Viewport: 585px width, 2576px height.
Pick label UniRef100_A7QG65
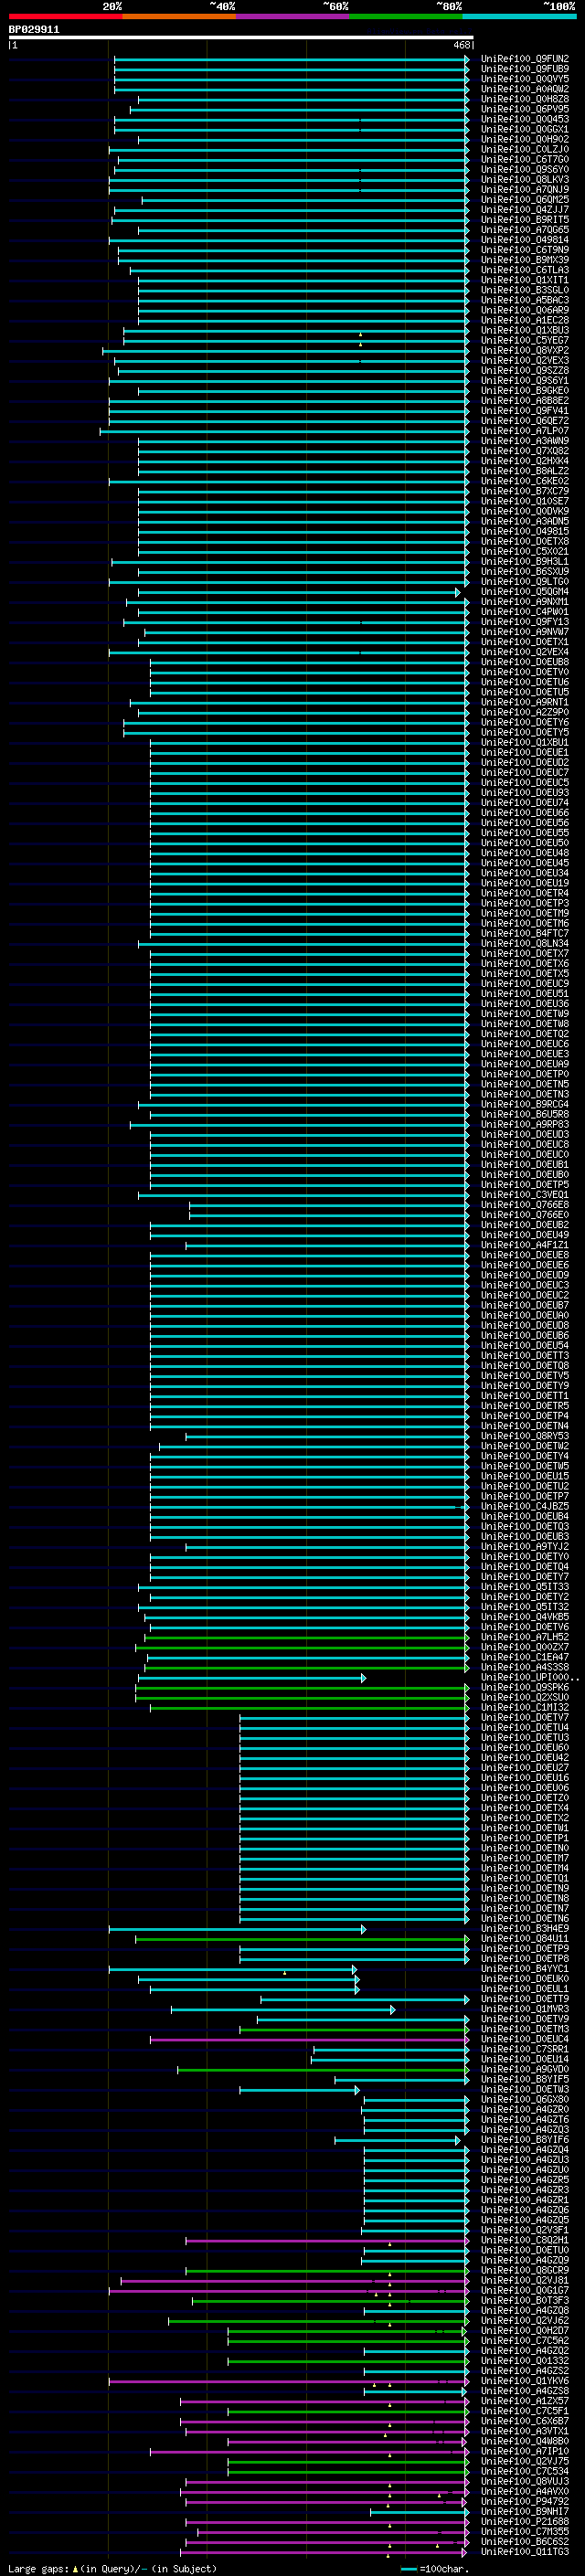pos(525,230)
